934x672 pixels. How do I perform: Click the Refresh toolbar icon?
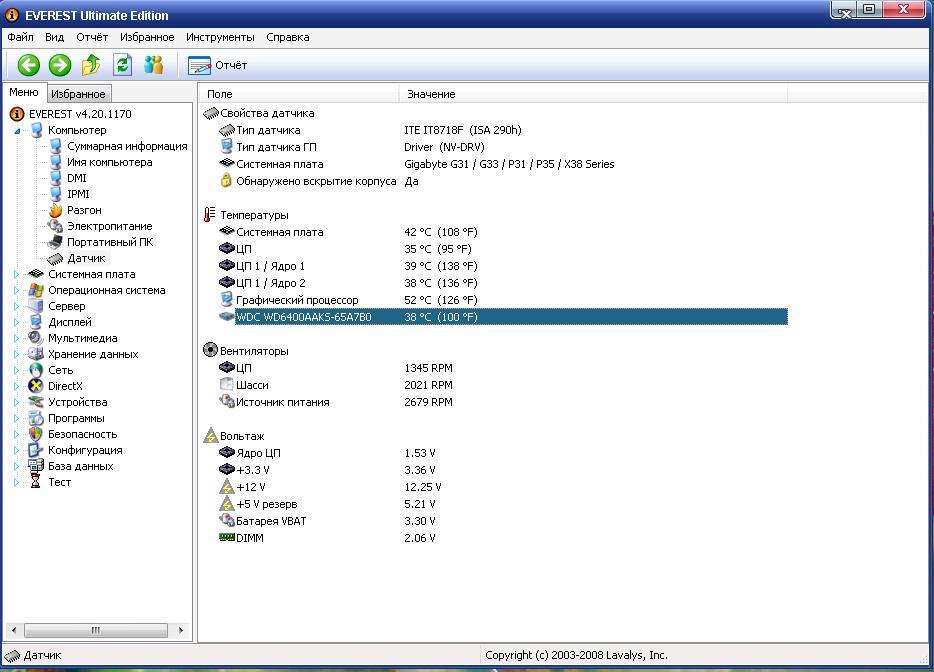(122, 65)
